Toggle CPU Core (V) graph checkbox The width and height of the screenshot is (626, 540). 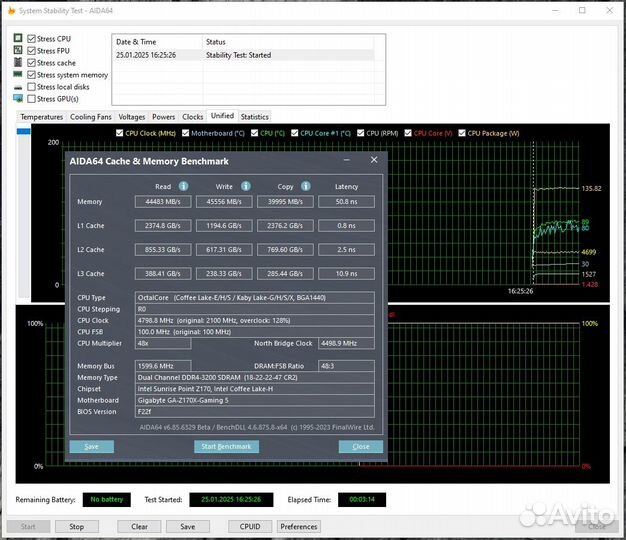[408, 133]
